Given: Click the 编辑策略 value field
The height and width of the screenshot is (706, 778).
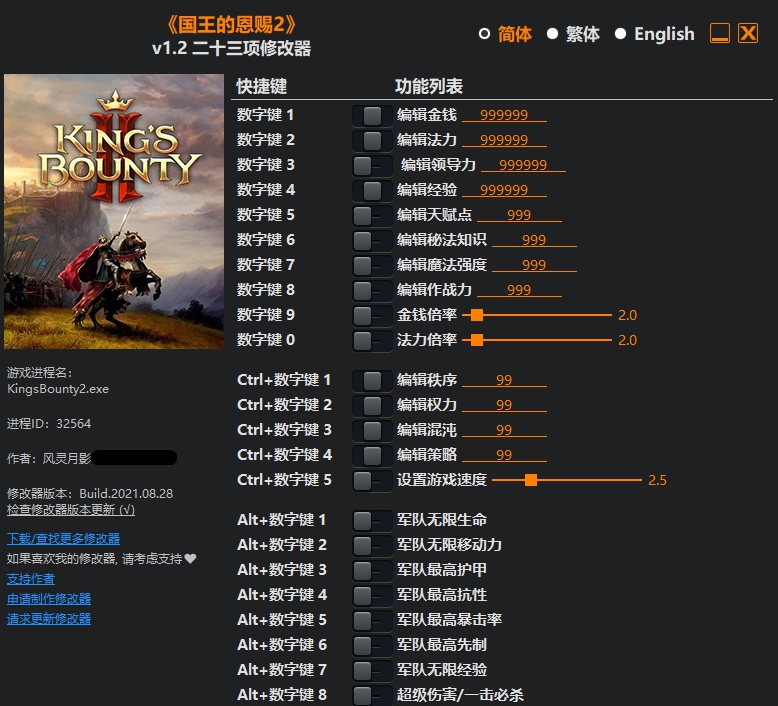Looking at the screenshot, I should pos(504,455).
